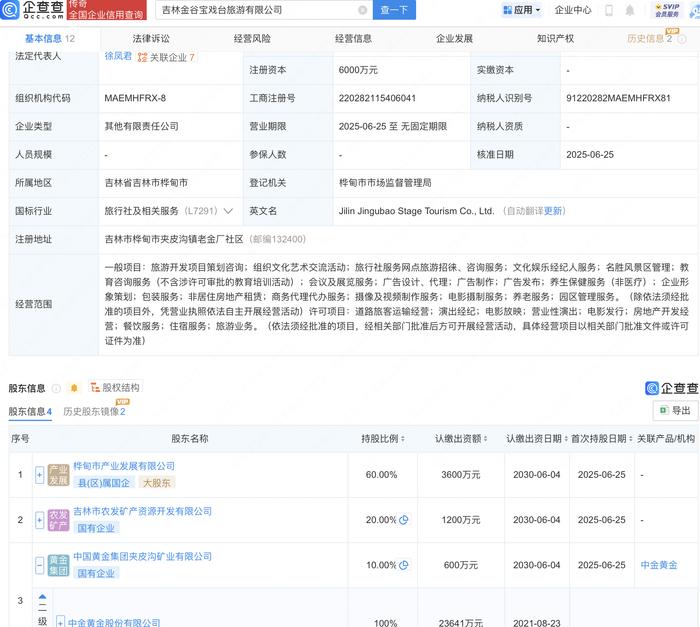Click registration number 220282115406041
Image resolution: width=700 pixels, height=627 pixels.
click(x=377, y=98)
